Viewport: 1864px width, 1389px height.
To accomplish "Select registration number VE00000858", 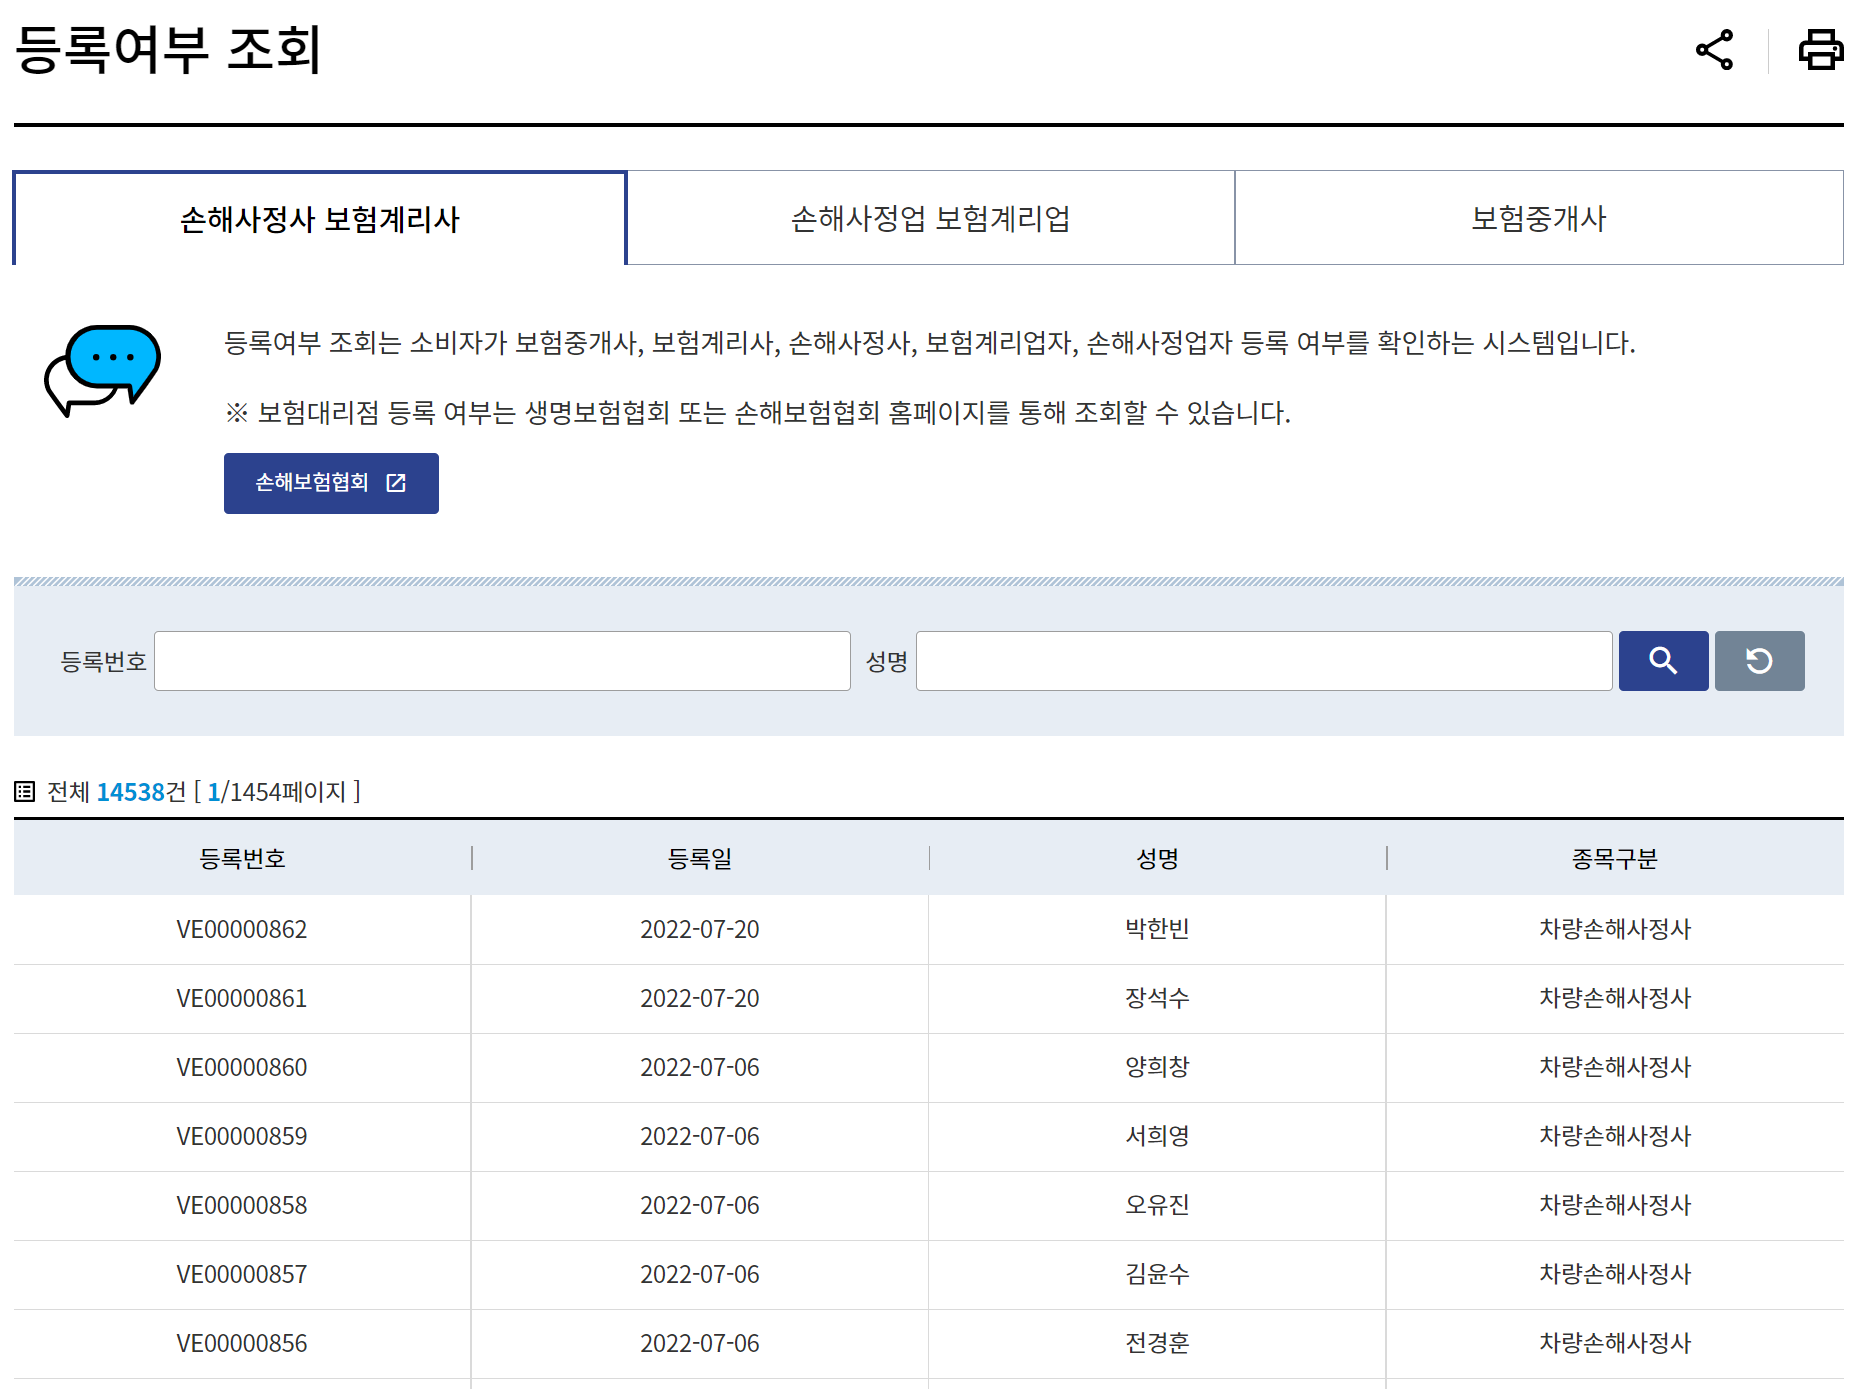I will click(x=242, y=1205).
